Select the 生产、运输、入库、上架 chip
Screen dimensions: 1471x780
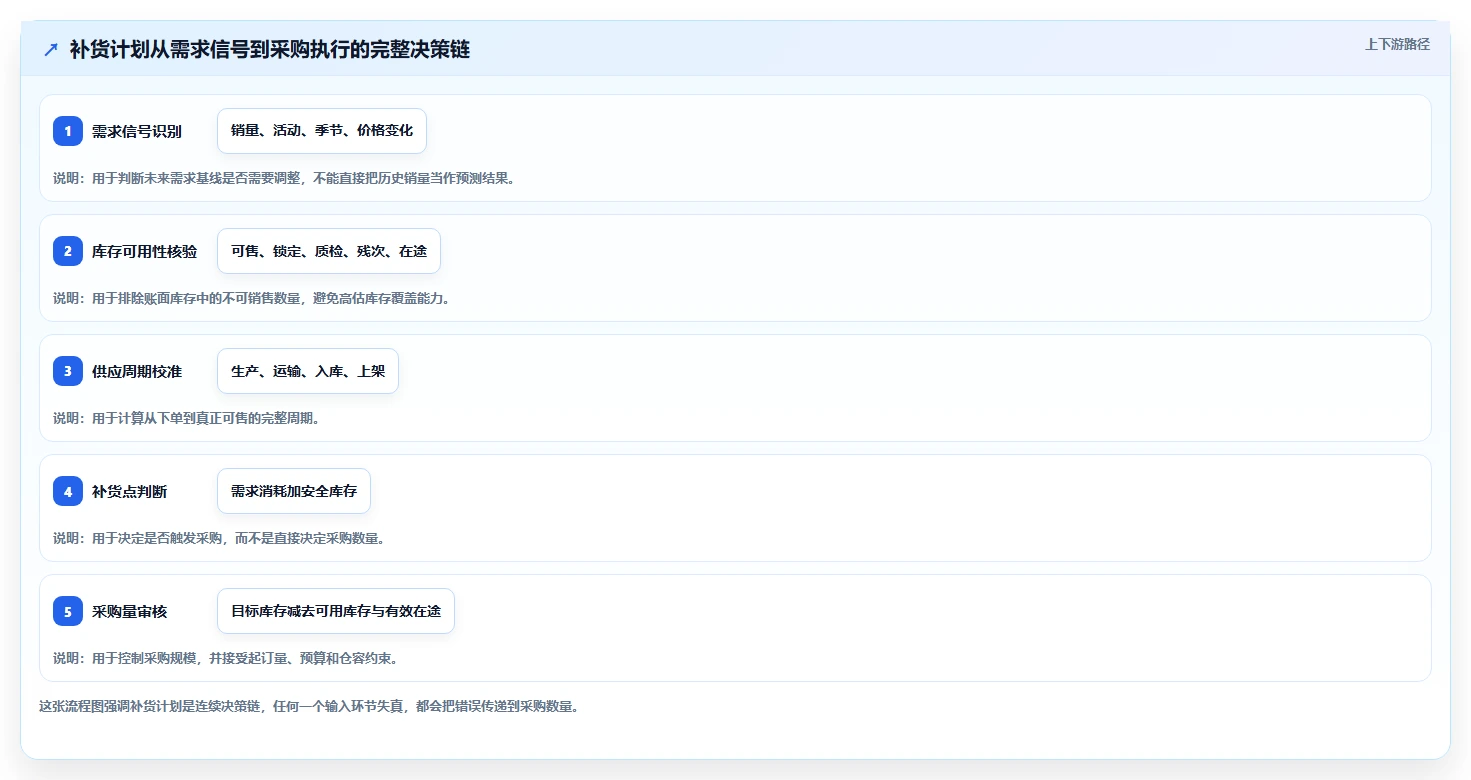tap(308, 371)
